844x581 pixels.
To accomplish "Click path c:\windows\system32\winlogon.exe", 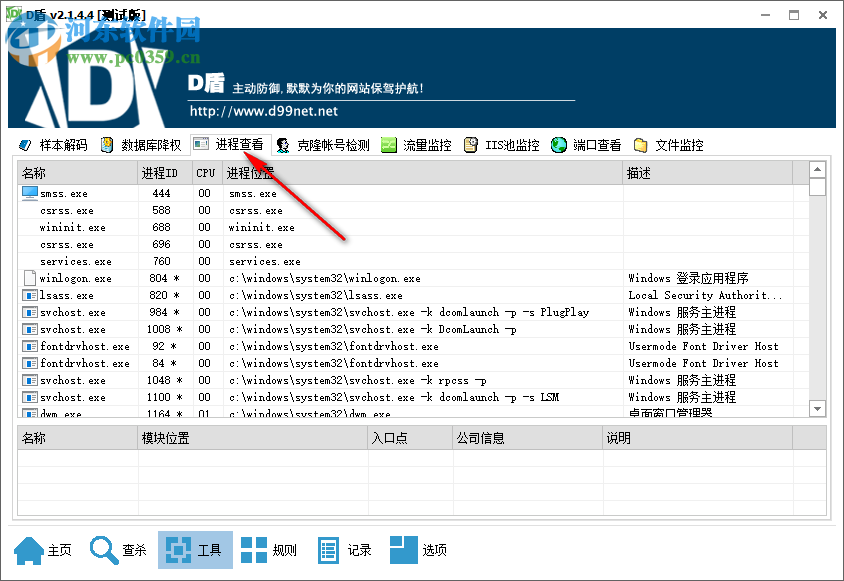I will (x=325, y=278).
